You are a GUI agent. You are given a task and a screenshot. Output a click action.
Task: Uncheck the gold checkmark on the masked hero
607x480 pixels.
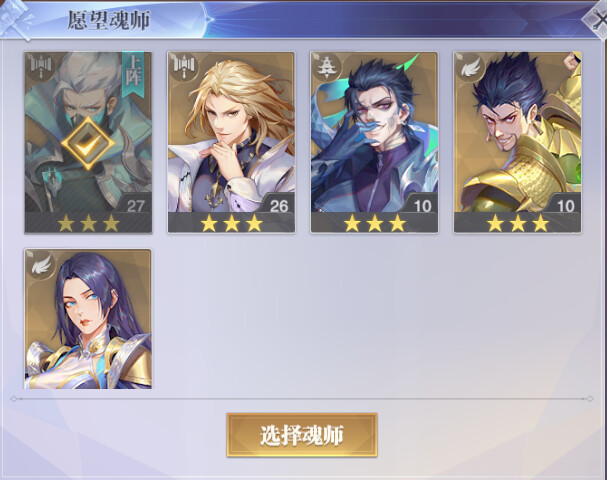(88, 142)
